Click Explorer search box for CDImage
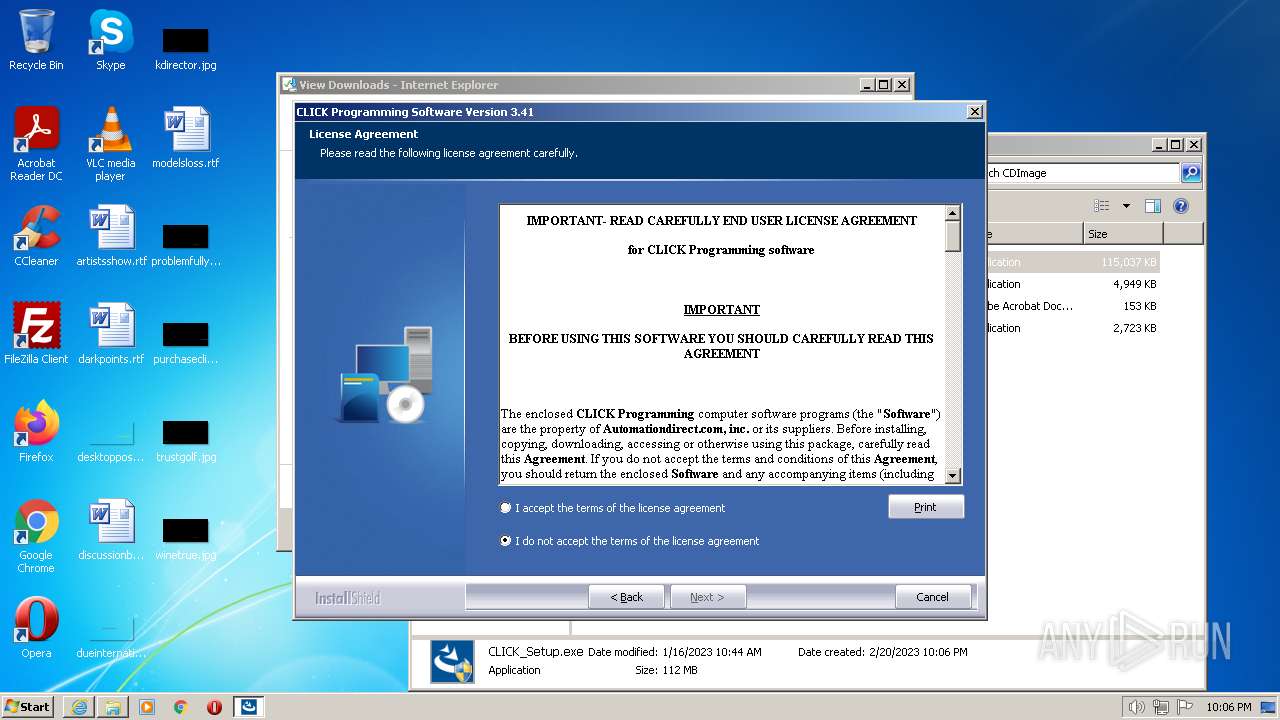This screenshot has width=1280, height=720. point(1082,173)
